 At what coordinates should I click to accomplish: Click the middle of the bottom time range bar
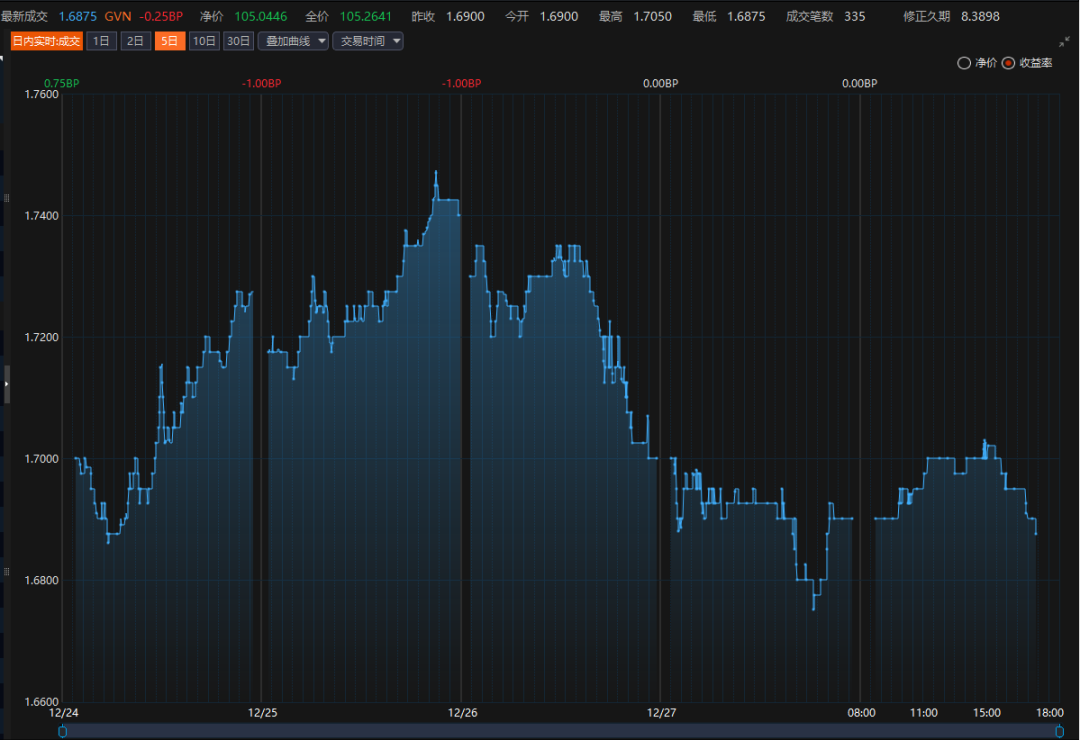coord(560,731)
